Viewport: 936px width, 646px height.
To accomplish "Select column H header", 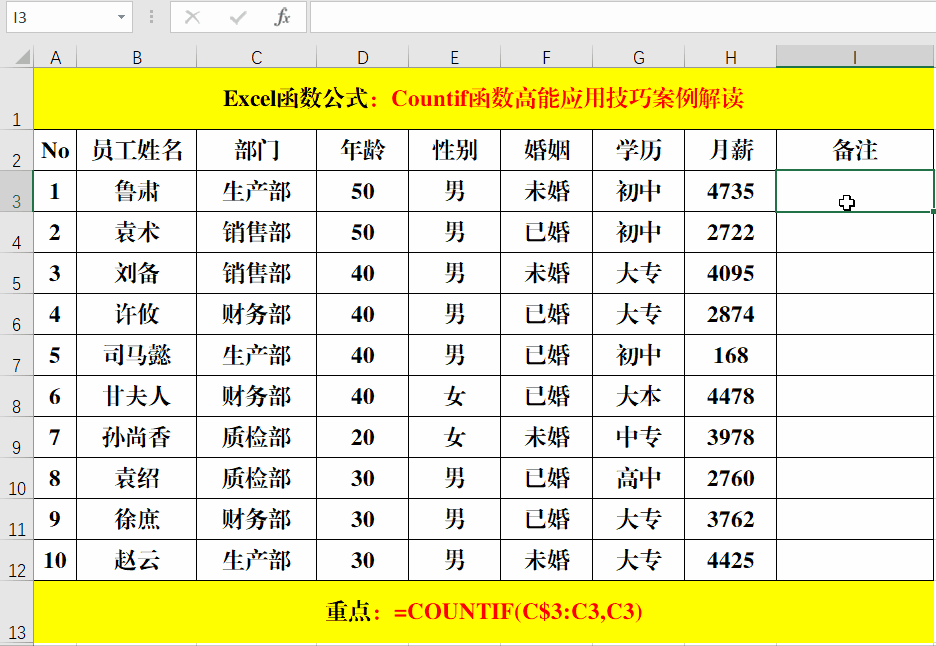I will point(730,57).
